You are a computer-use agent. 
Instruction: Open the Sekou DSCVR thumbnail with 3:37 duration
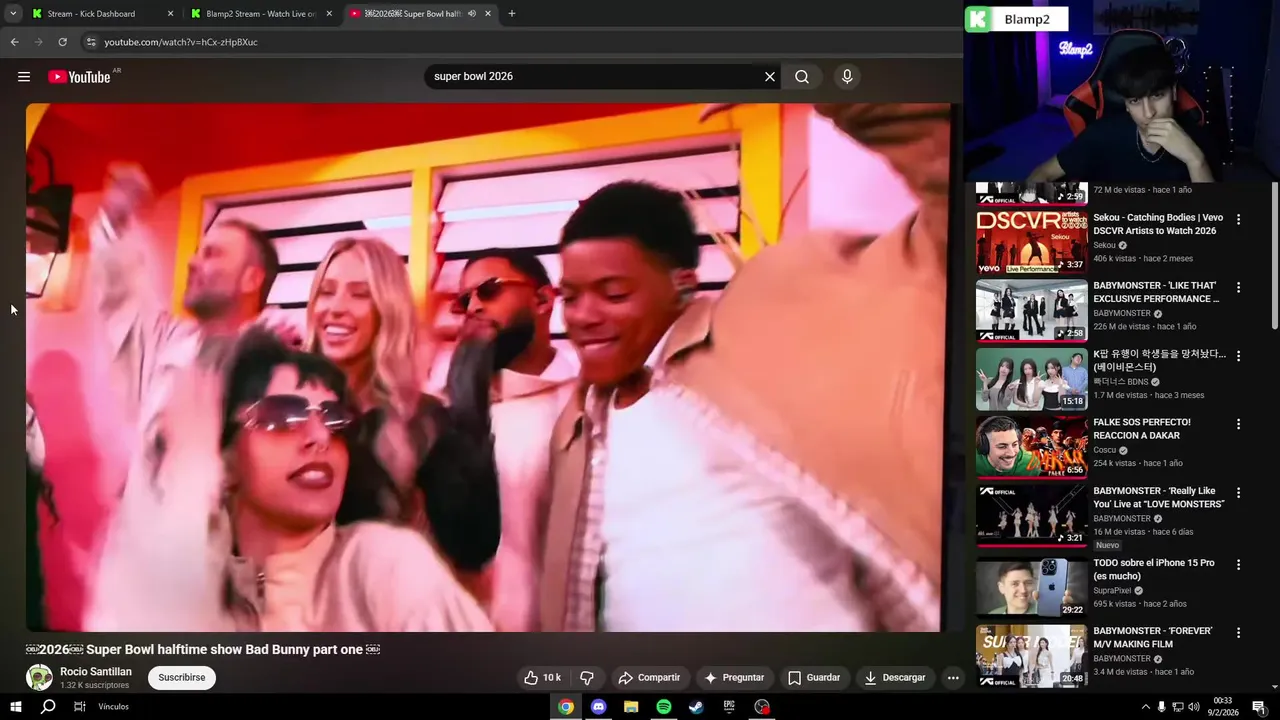pyautogui.click(x=1032, y=242)
